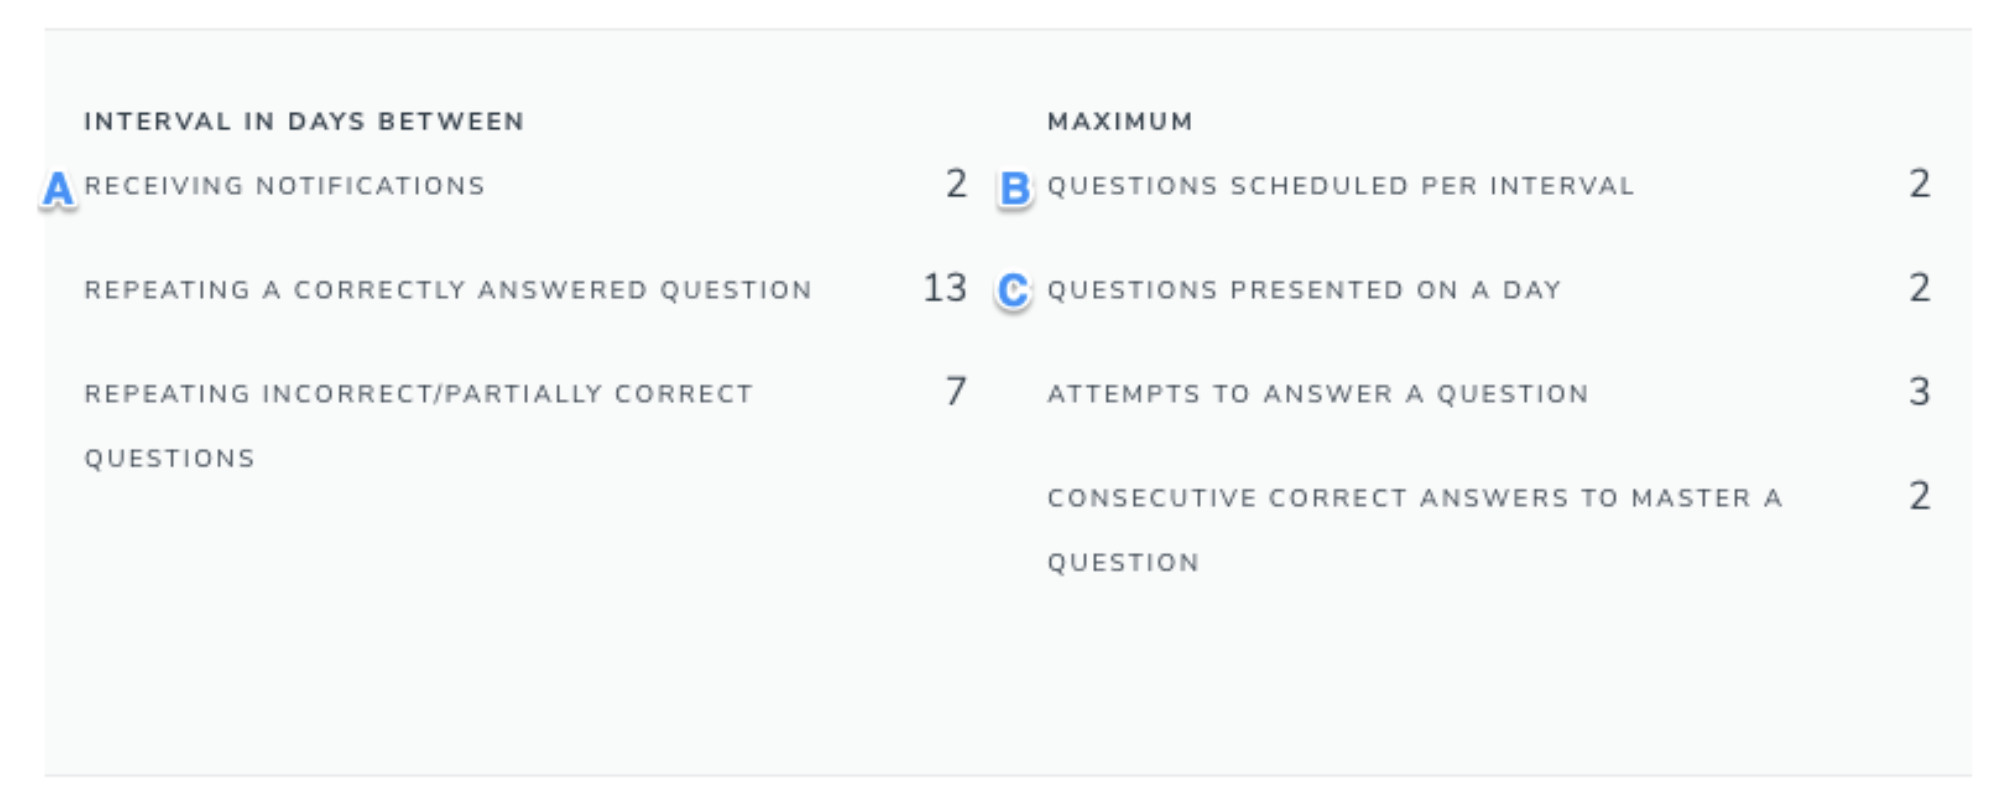Click the Interval in Days Between heading
This screenshot has width=2008, height=810.
[x=304, y=122]
